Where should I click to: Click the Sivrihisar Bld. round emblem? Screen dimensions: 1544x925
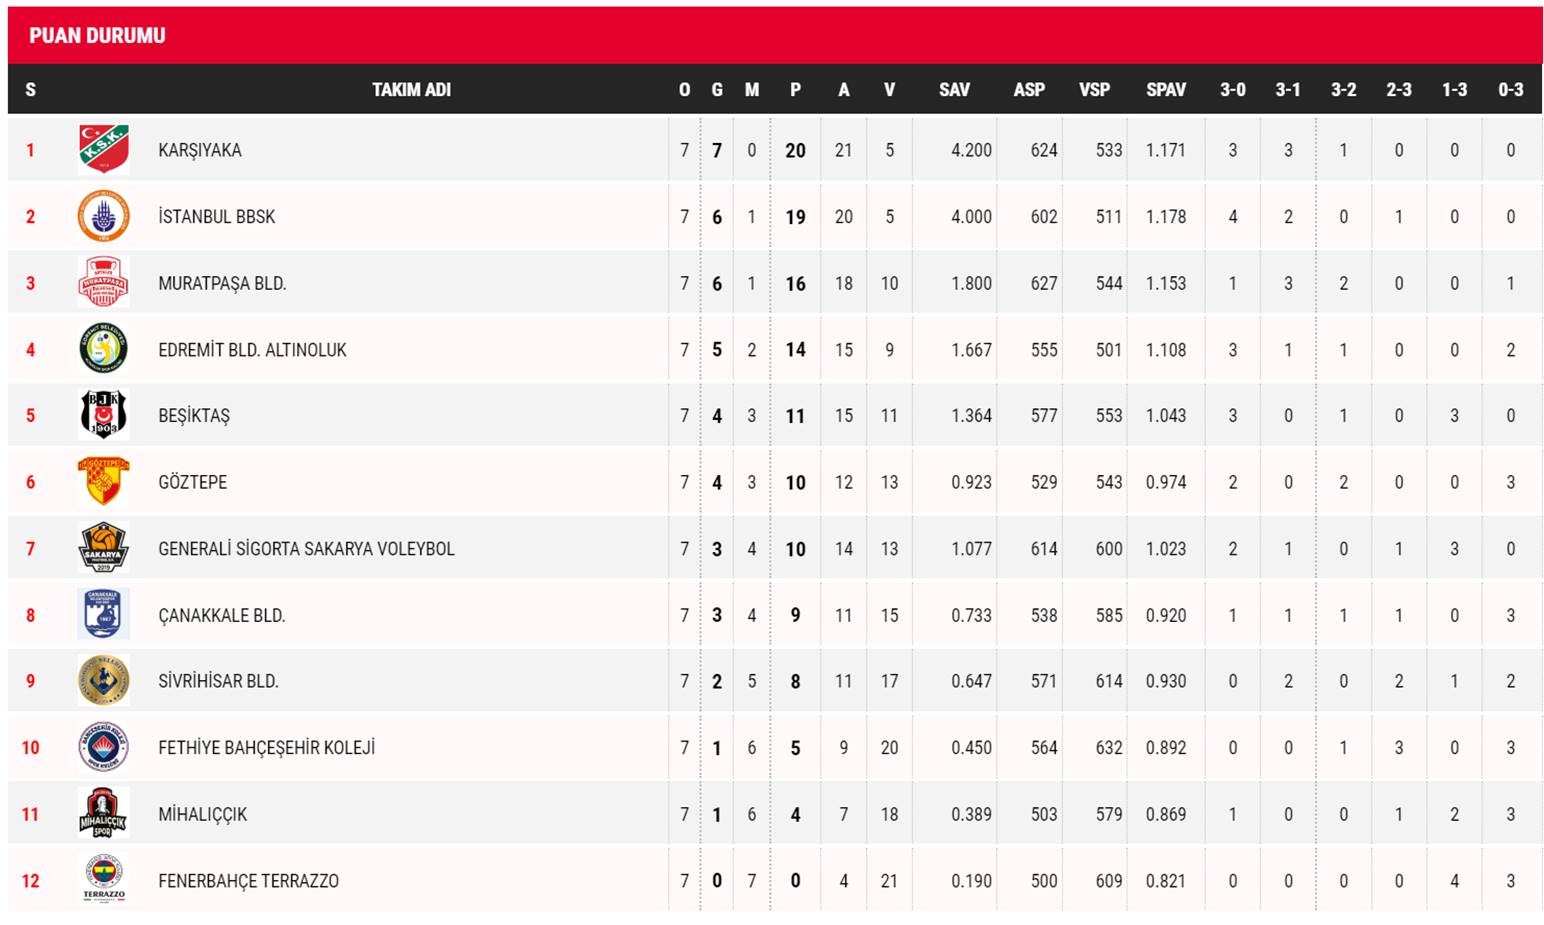pos(104,681)
